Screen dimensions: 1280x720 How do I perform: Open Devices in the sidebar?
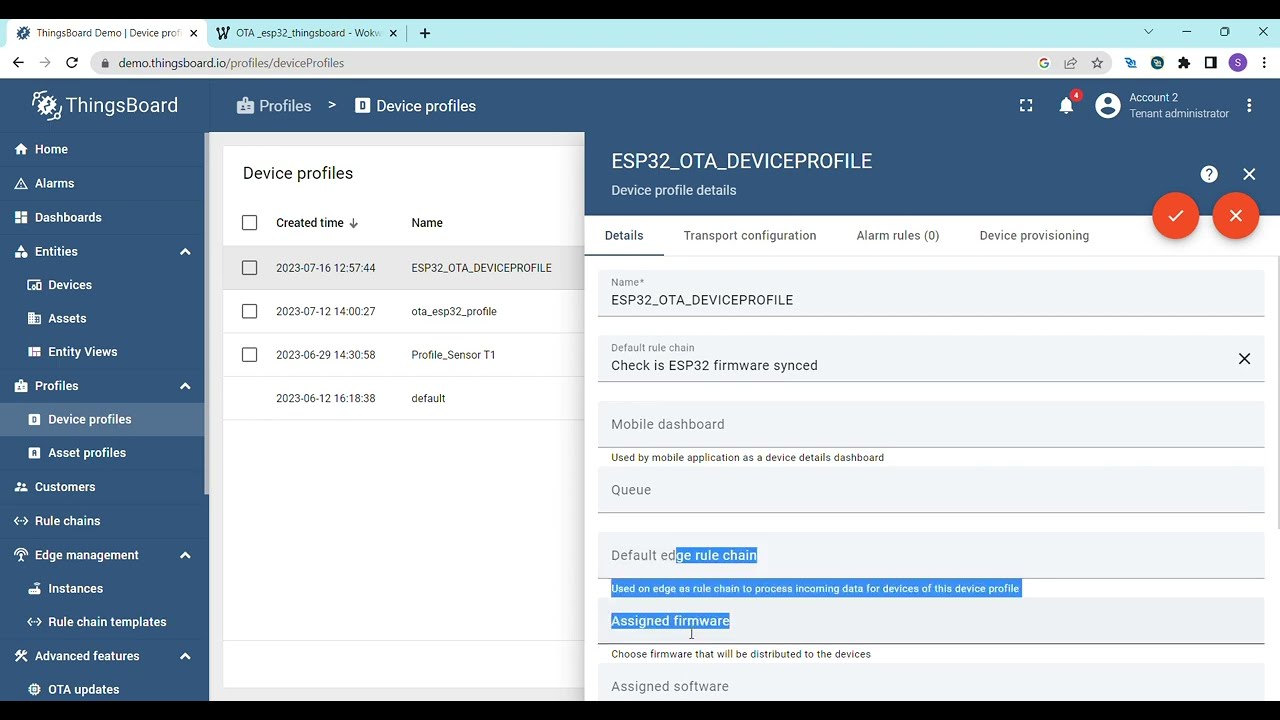point(104,285)
